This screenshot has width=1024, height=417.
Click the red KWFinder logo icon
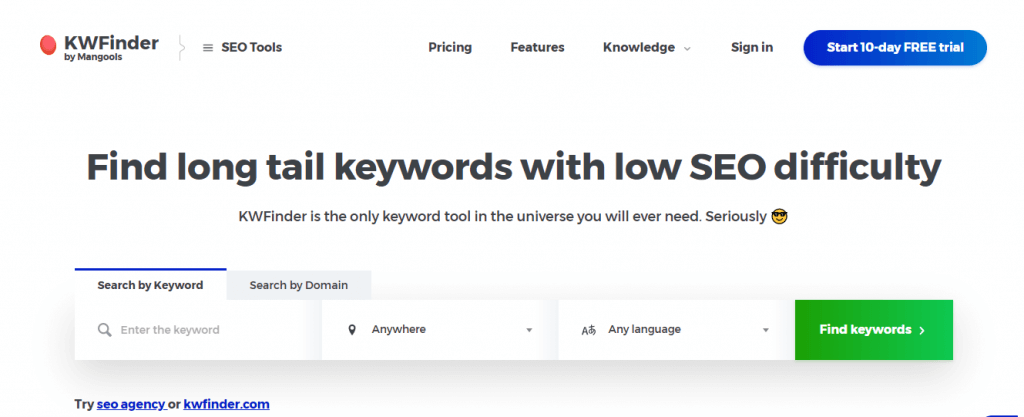[x=47, y=45]
